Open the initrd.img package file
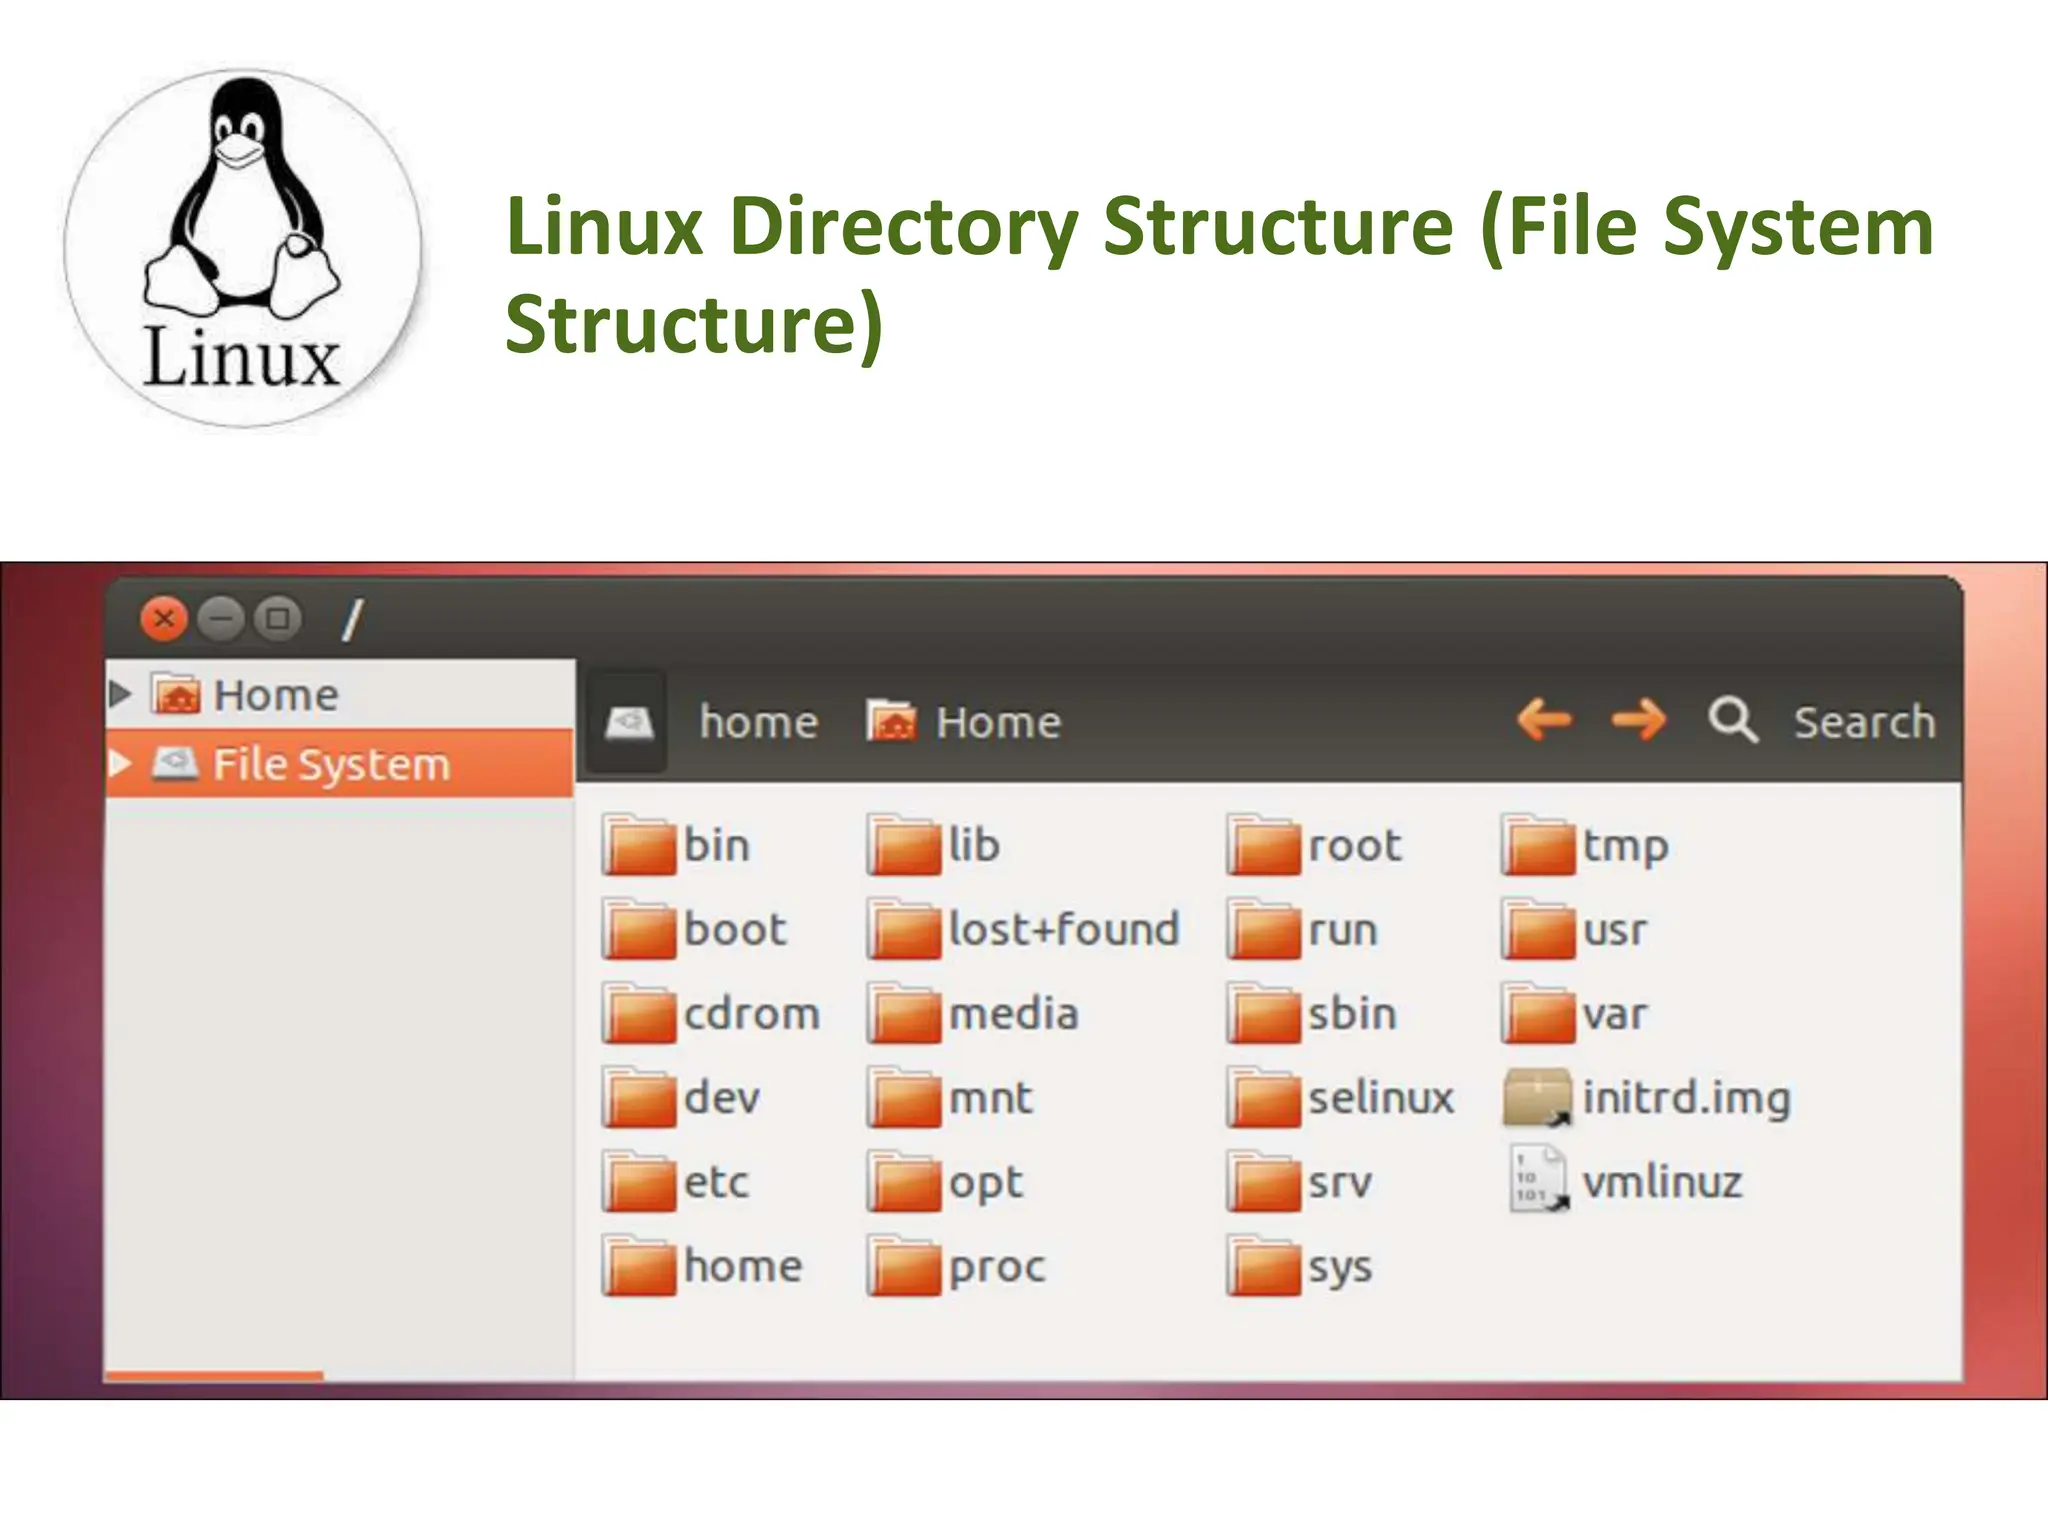Image resolution: width=2048 pixels, height=1536 pixels. point(1537,1098)
